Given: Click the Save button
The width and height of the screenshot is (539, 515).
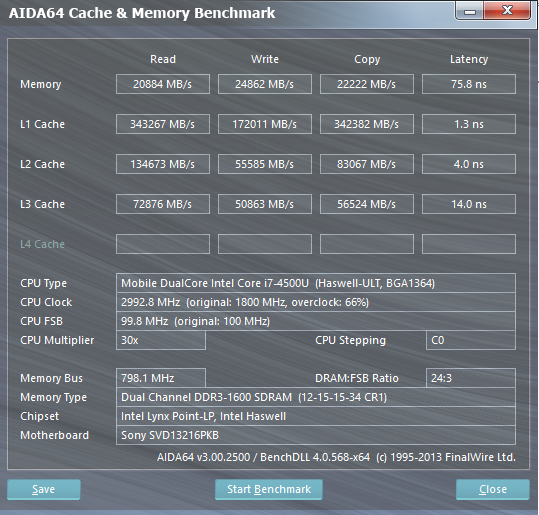Looking at the screenshot, I should tap(44, 489).
